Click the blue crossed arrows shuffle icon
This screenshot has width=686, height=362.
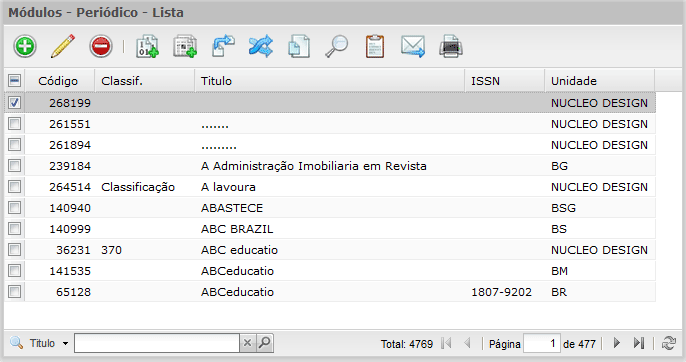click(x=261, y=46)
